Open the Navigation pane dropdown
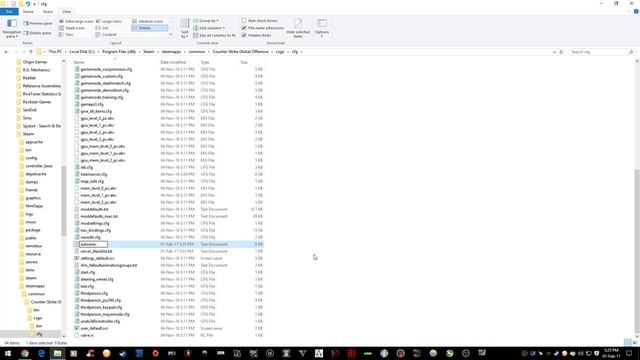640x360 pixels. 11,28
